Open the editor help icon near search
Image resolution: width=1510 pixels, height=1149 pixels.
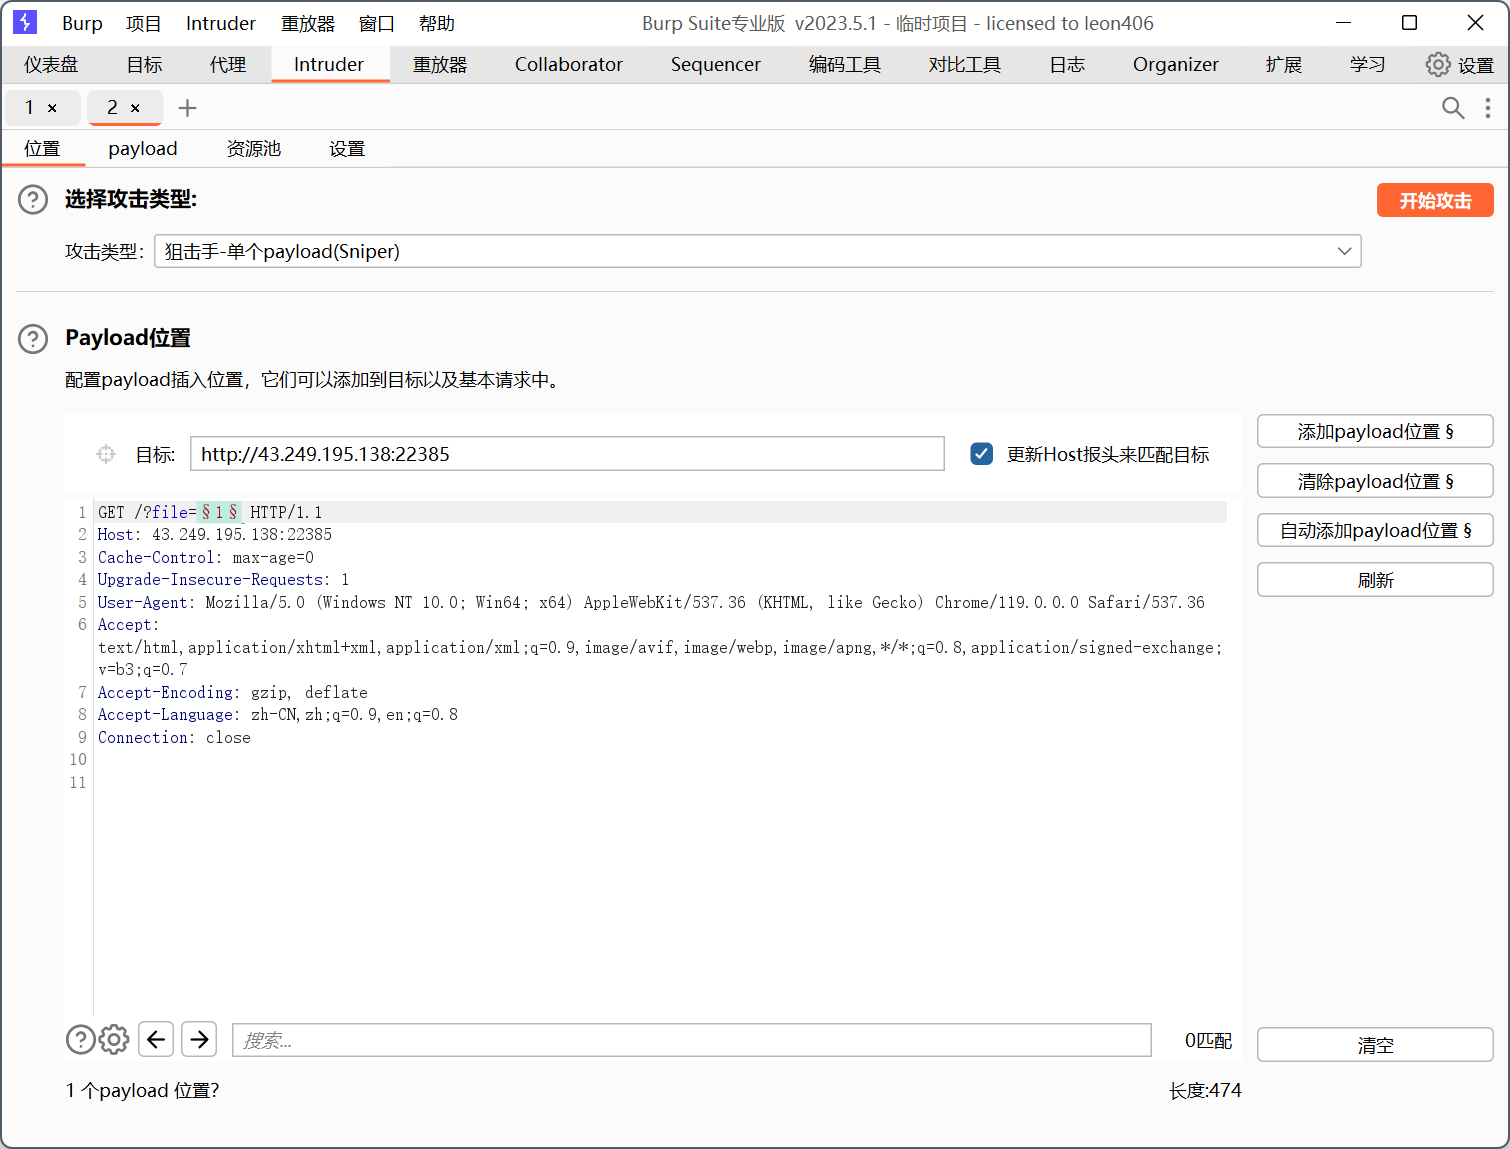80,1040
